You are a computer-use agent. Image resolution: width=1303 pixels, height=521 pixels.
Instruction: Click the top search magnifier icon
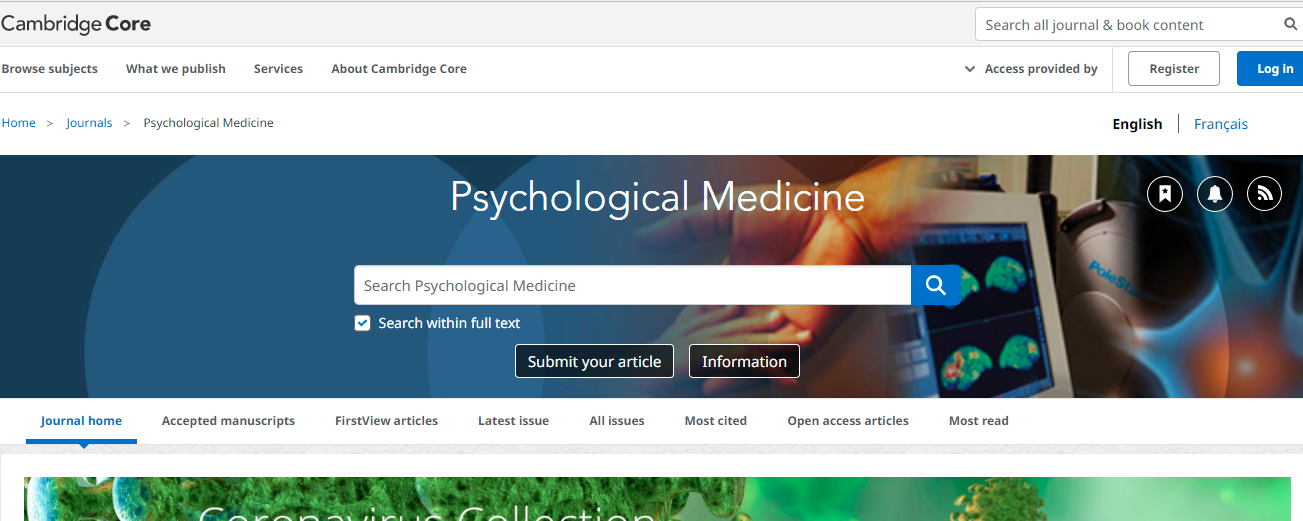(x=1290, y=25)
